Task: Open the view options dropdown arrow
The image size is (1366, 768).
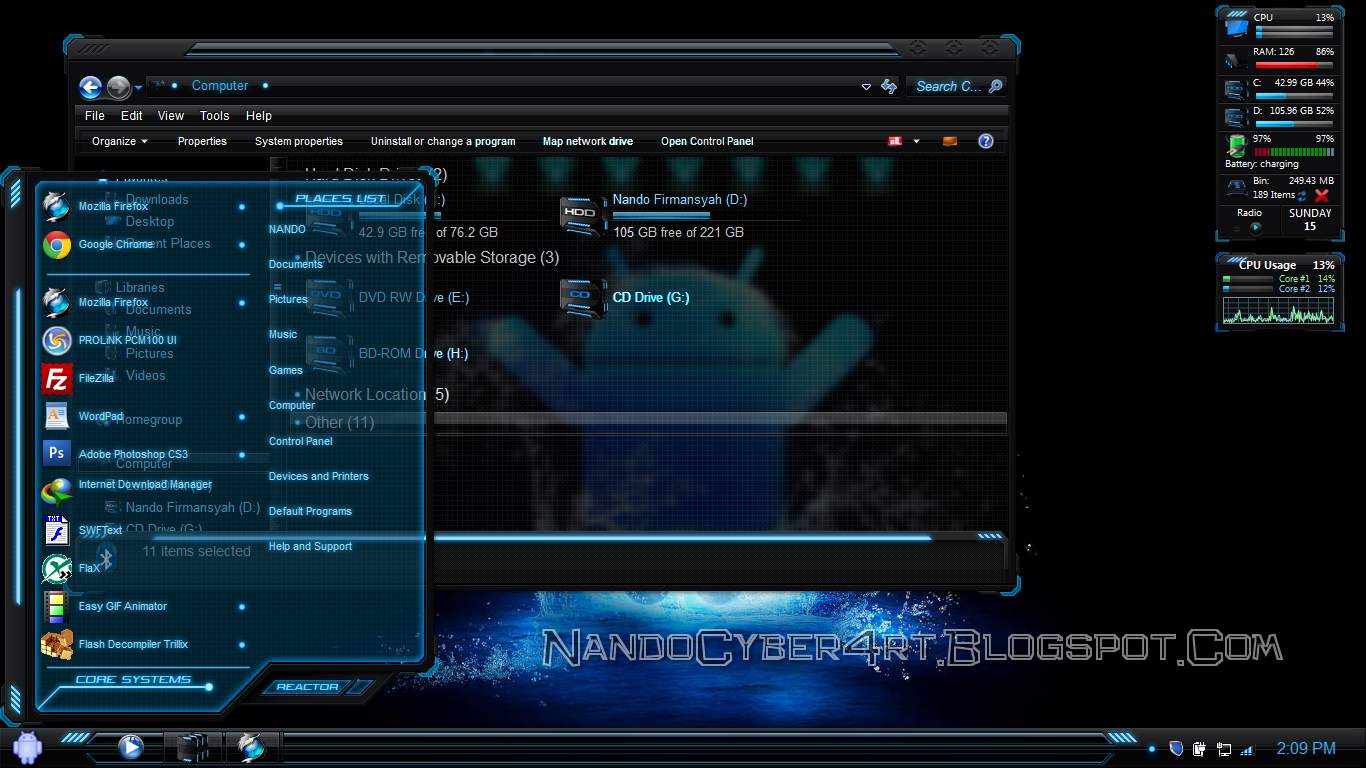Action: (916, 141)
